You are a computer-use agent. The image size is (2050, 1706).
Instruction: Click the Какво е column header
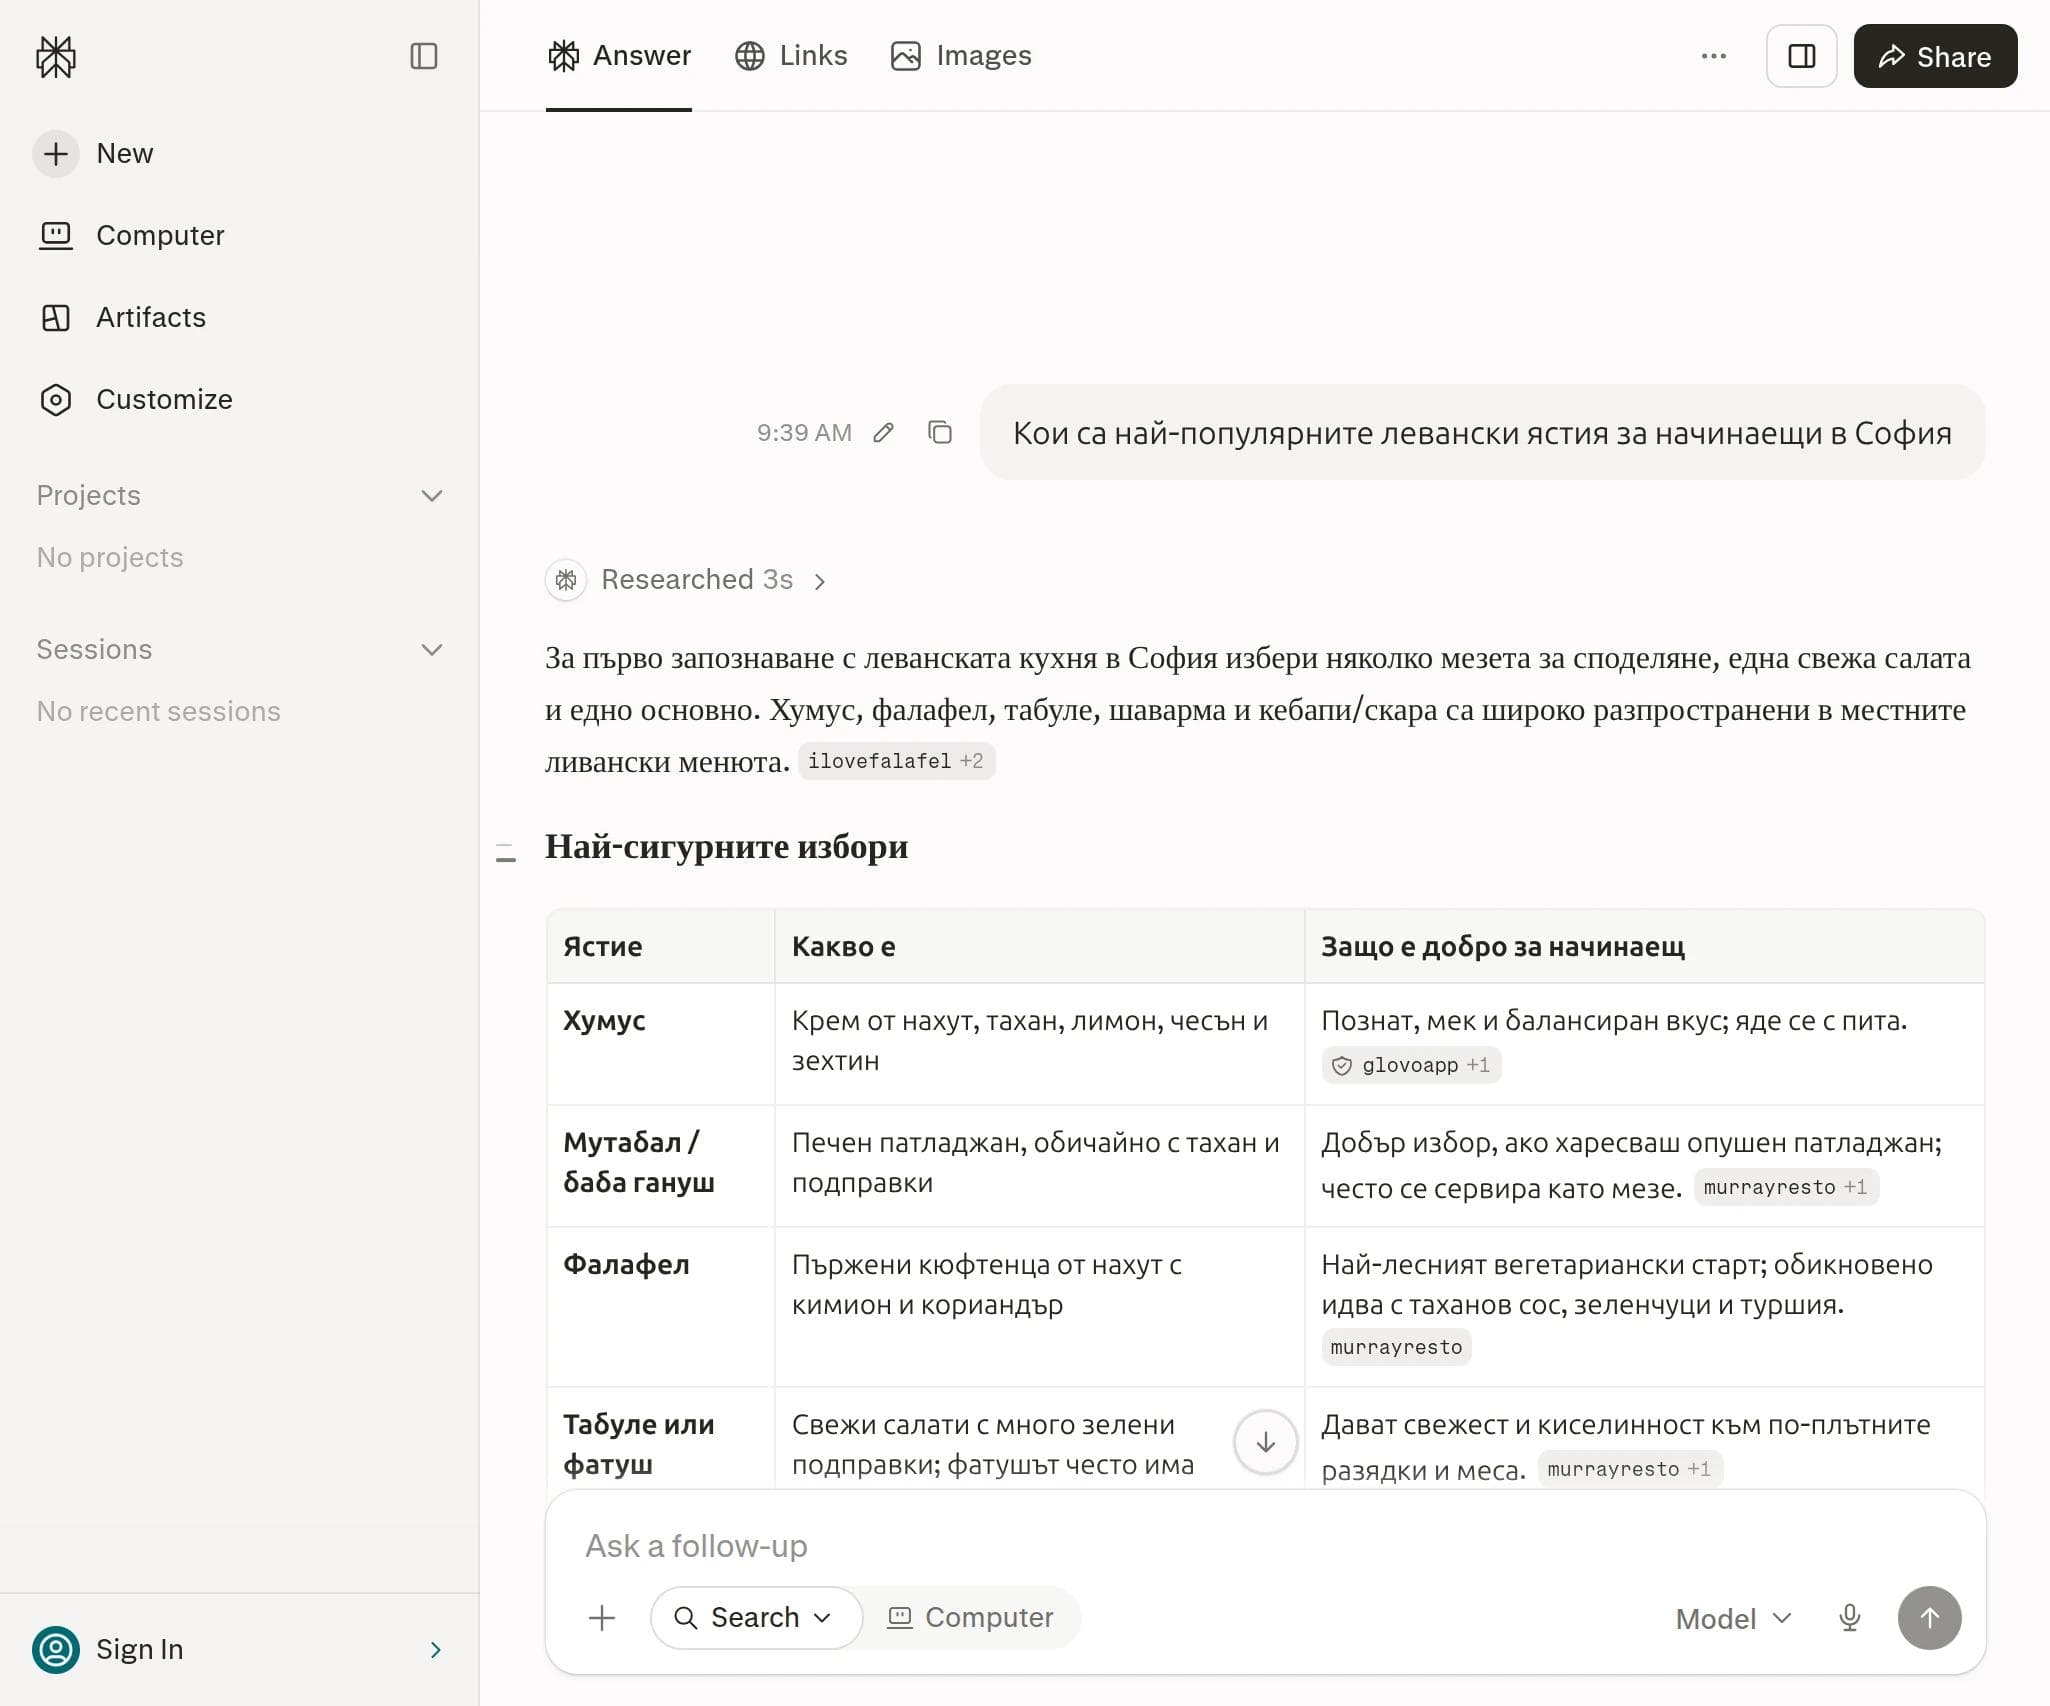pyautogui.click(x=1039, y=947)
